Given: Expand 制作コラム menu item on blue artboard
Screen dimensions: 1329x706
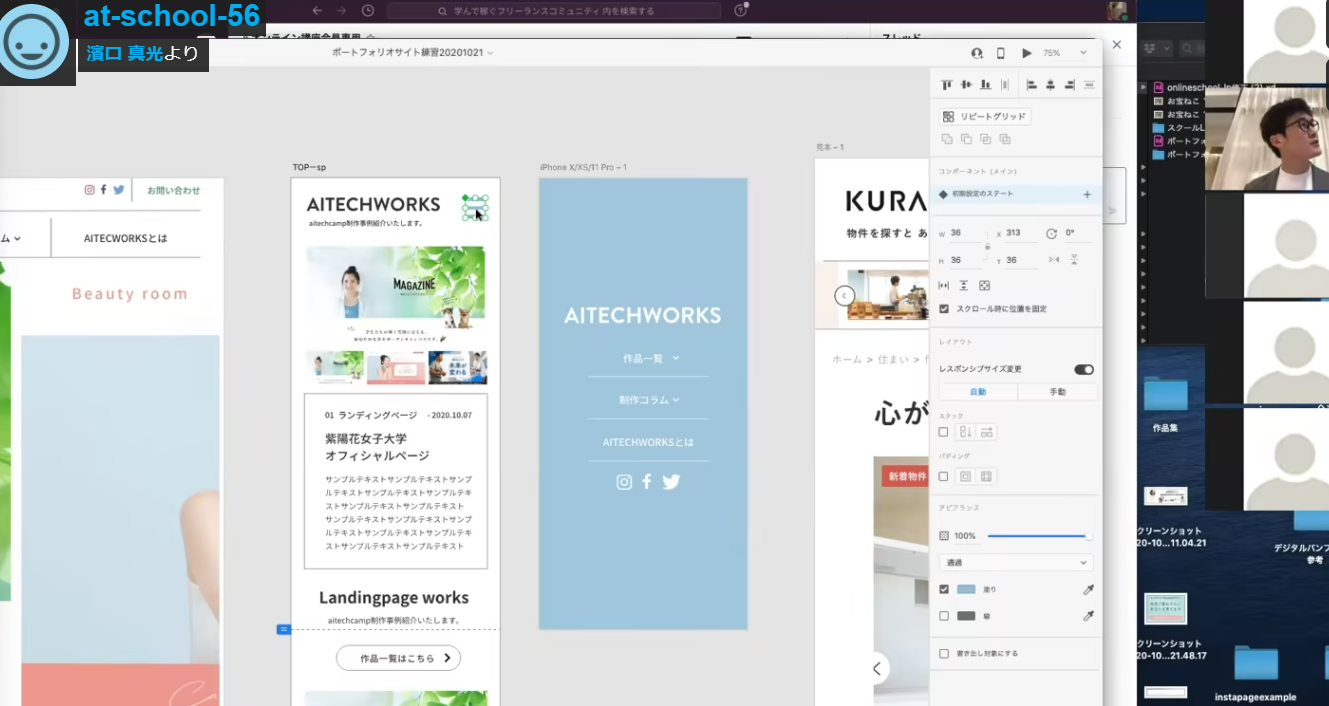Looking at the screenshot, I should click(x=648, y=400).
